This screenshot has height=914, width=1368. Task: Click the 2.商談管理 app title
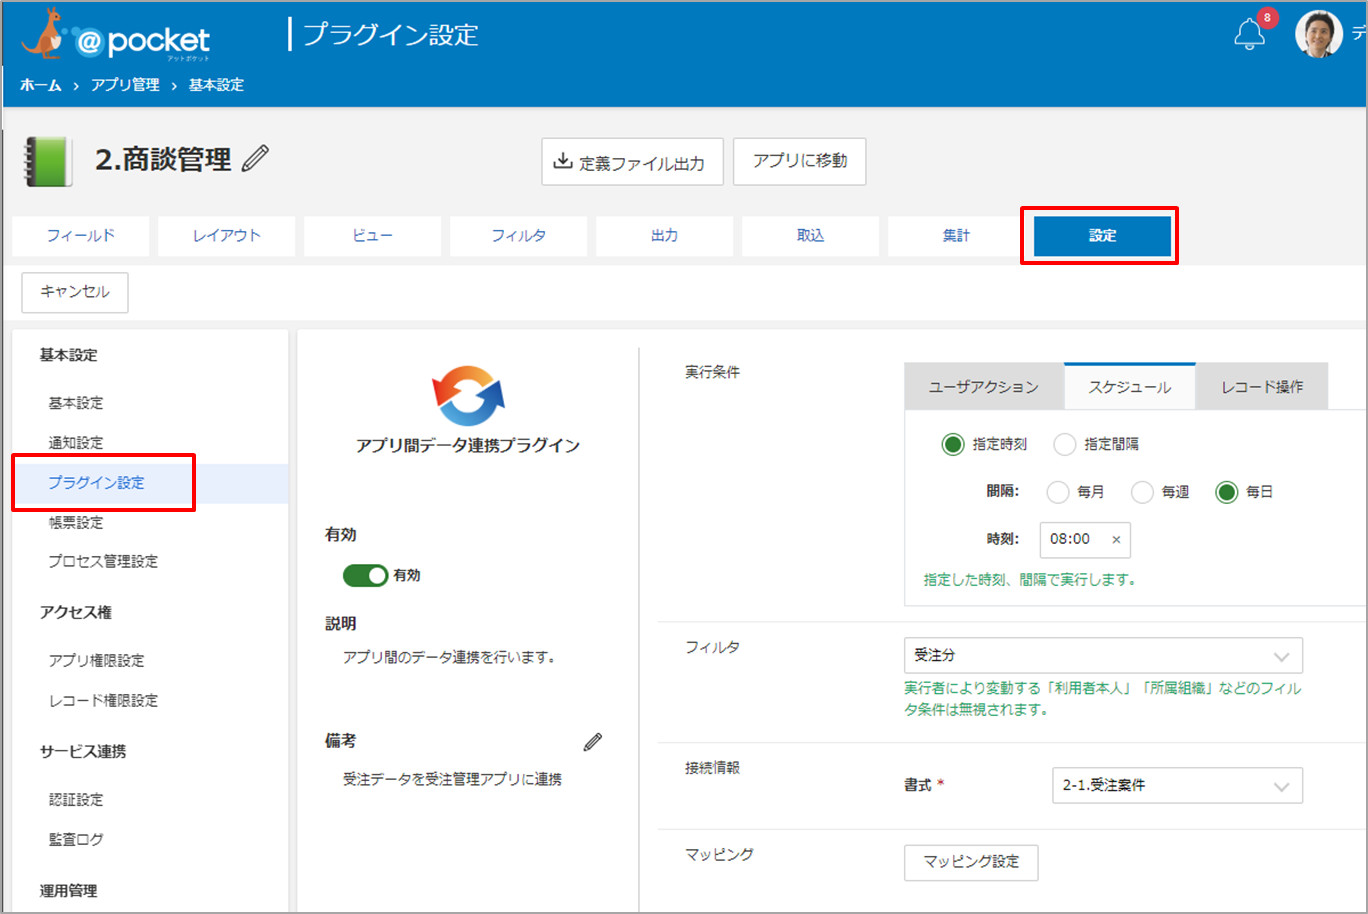[x=163, y=159]
